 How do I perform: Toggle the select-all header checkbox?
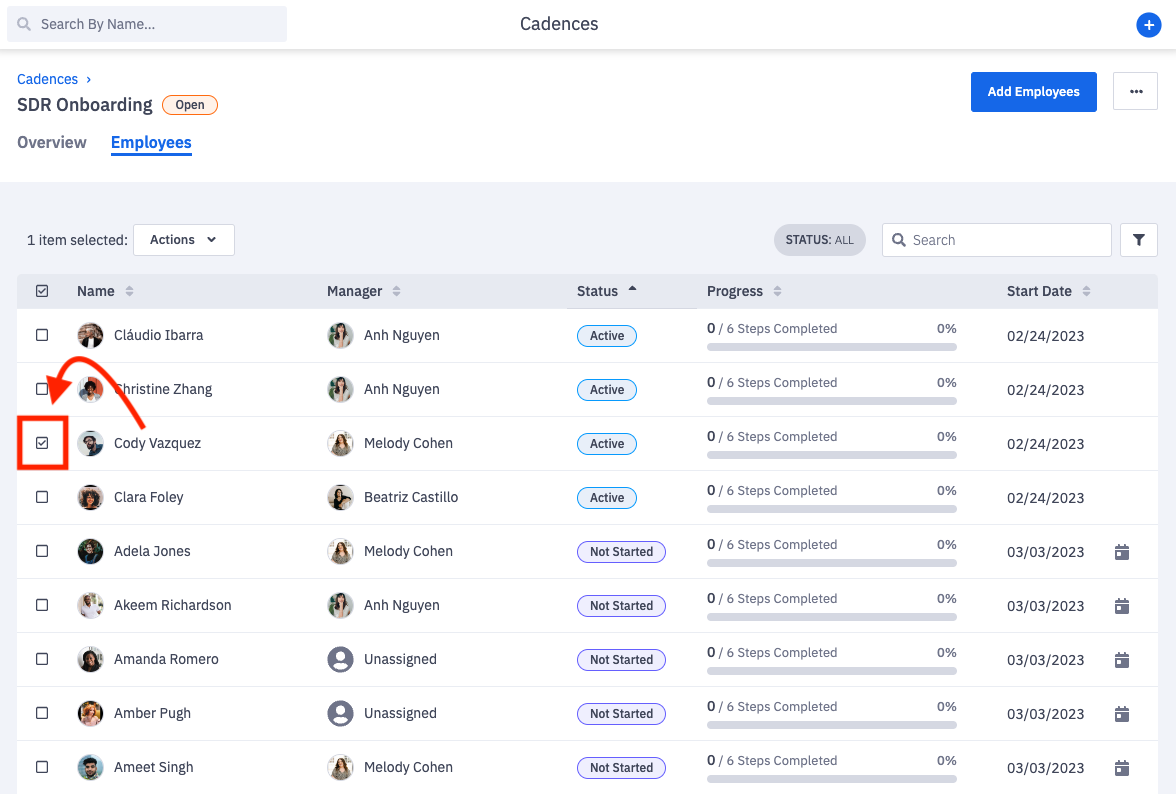point(42,291)
